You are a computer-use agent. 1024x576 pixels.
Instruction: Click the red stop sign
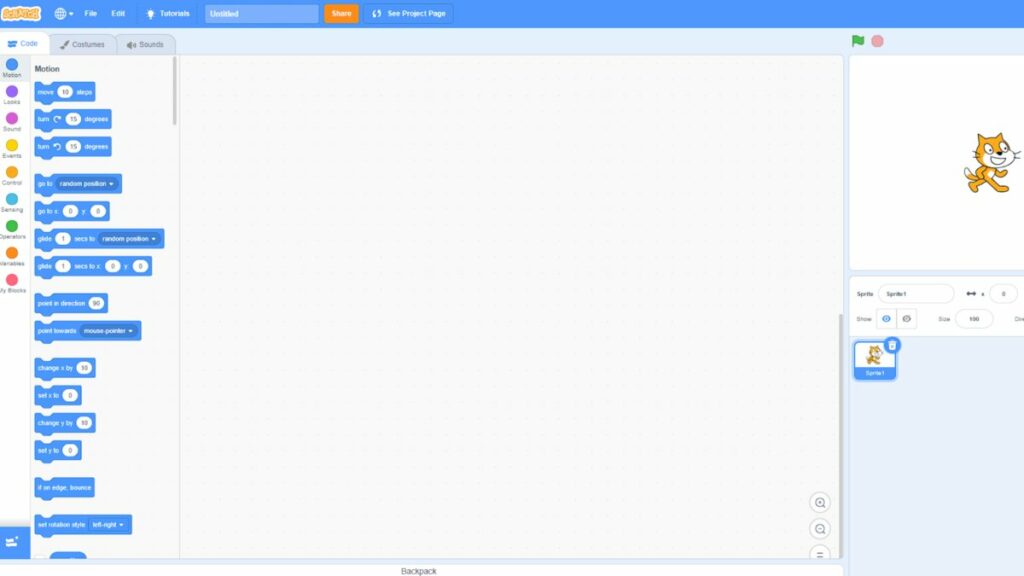click(876, 42)
